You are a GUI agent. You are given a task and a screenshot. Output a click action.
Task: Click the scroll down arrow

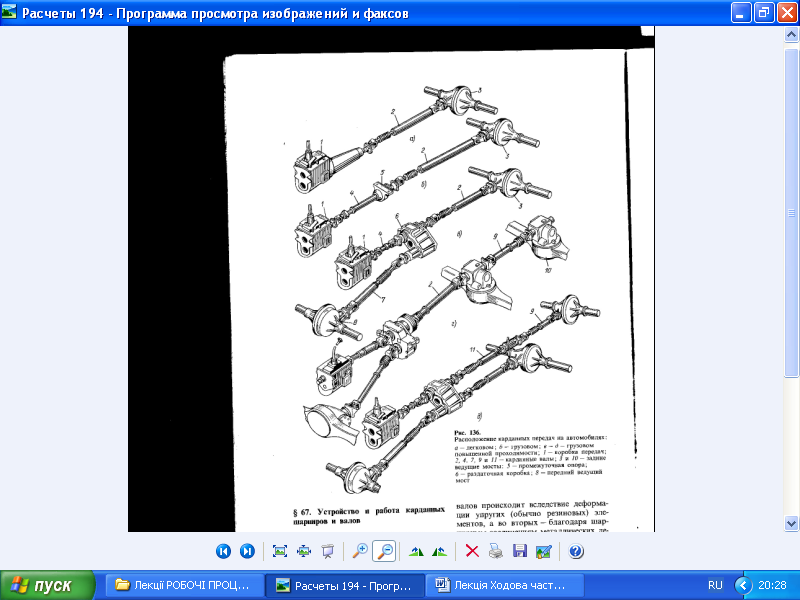click(791, 523)
